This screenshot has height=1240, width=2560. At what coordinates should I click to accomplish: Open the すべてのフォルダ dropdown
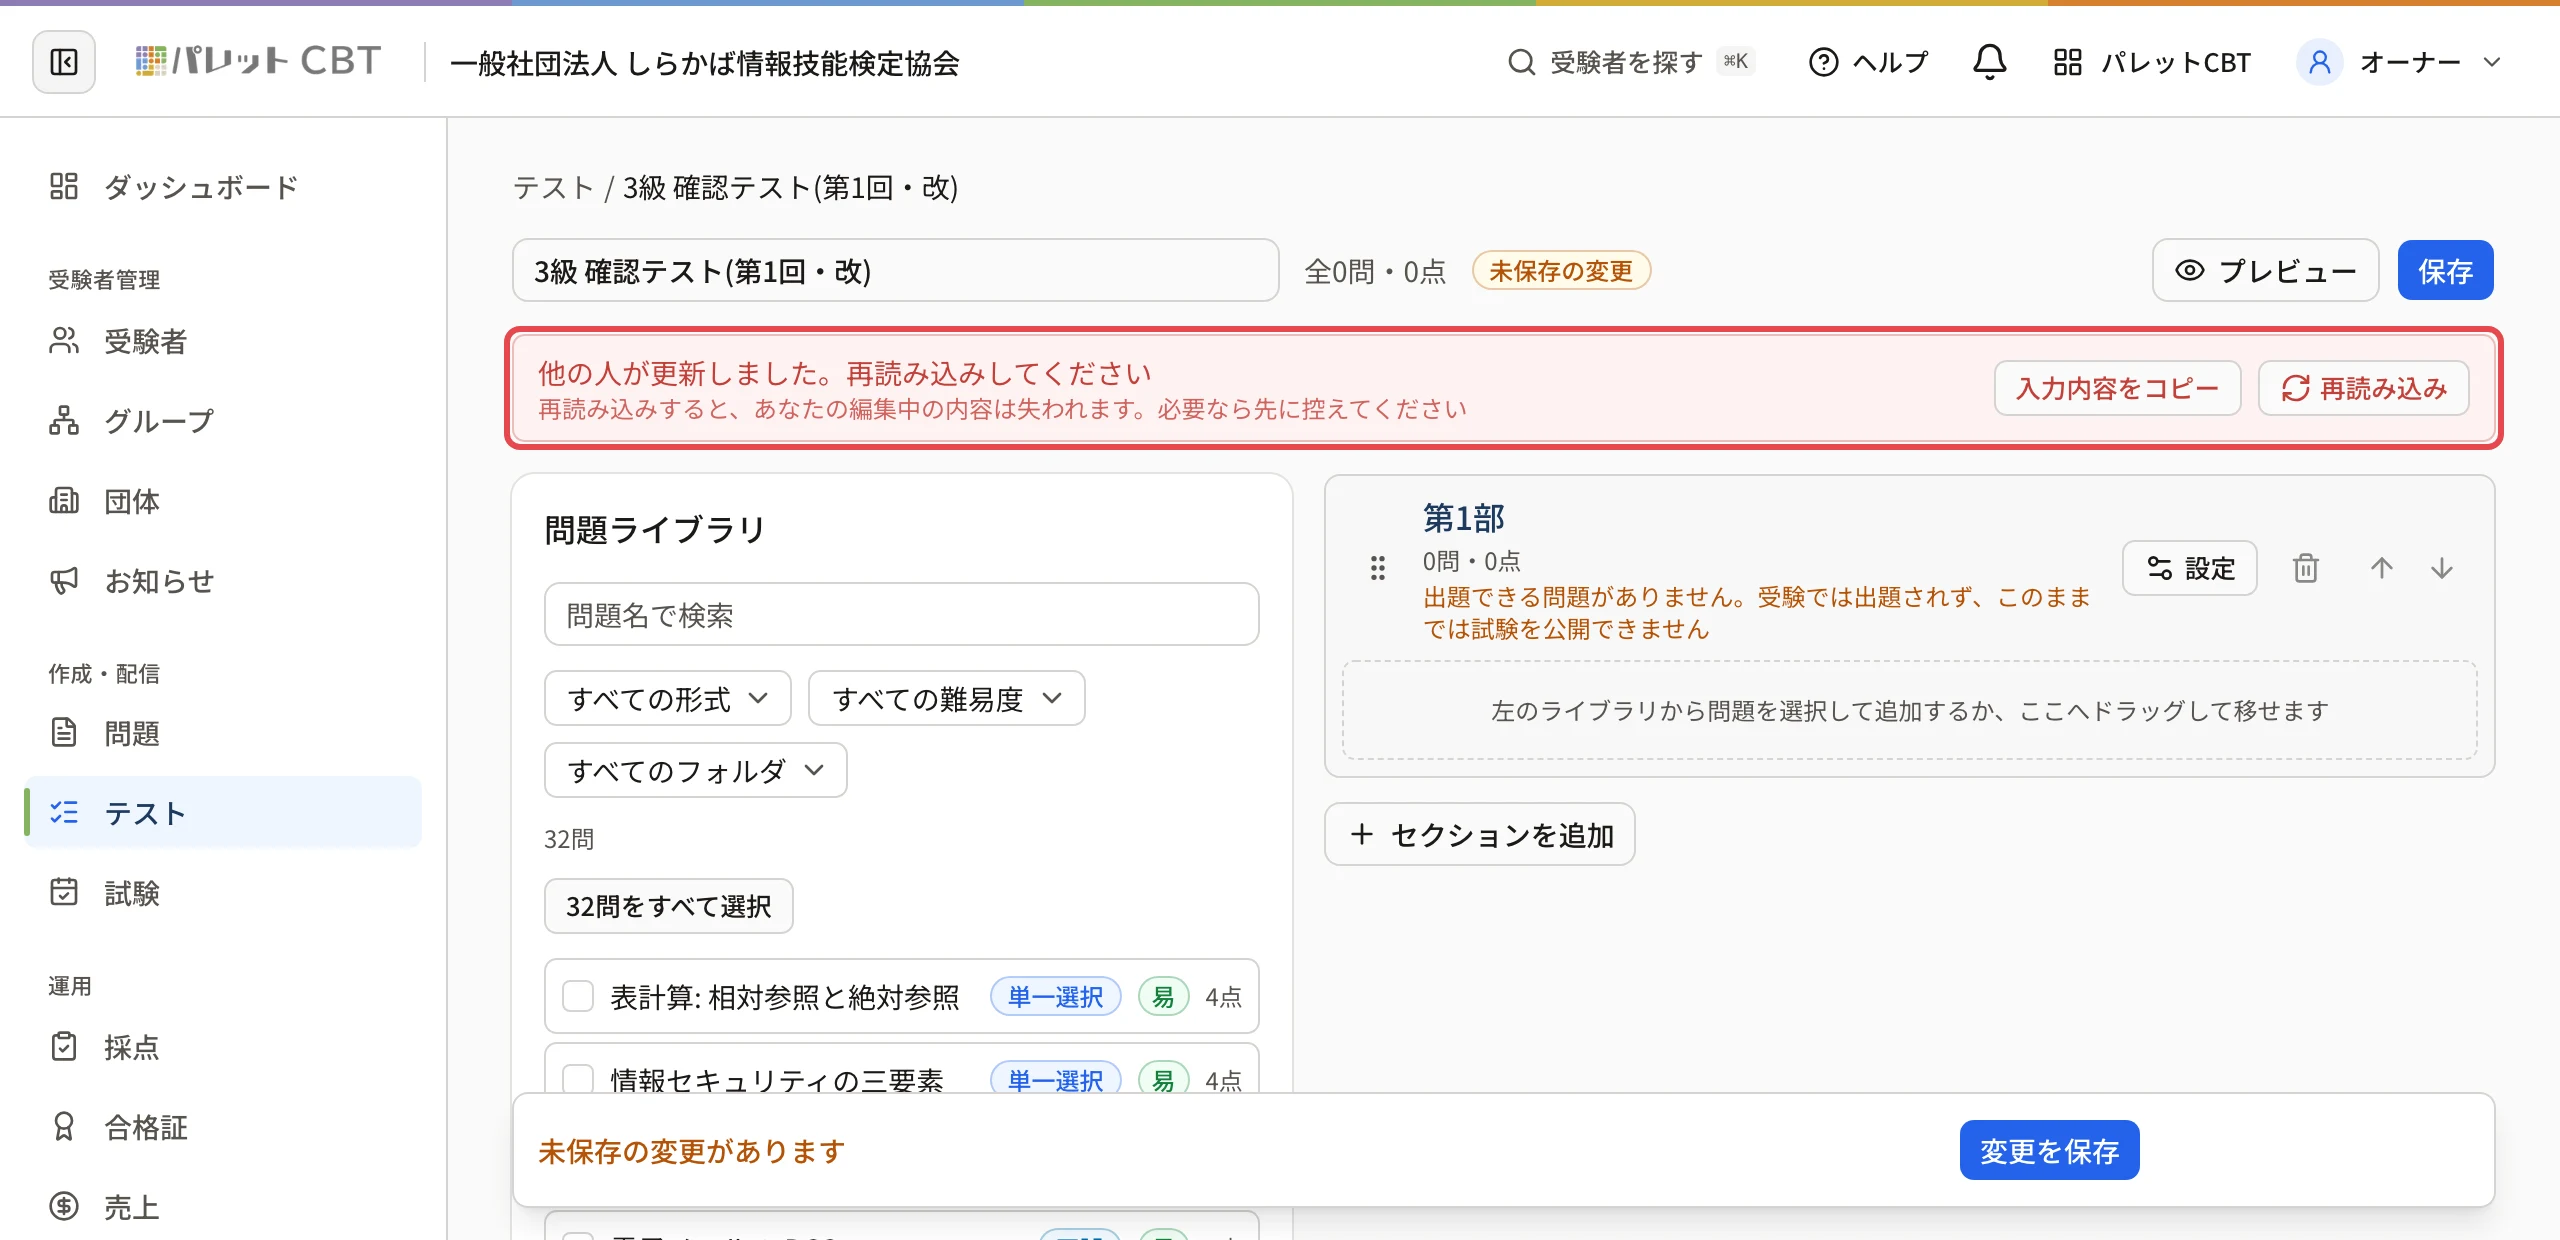tap(696, 771)
